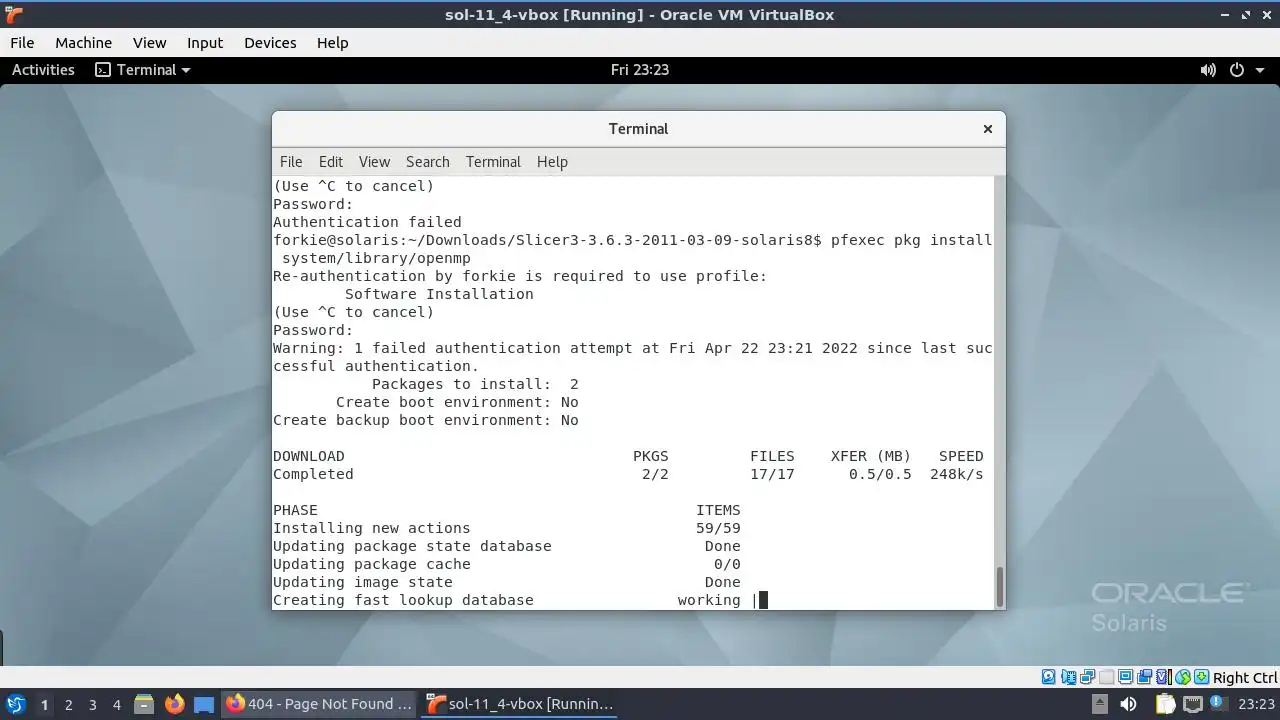Launch Firefox from the host taskbar
This screenshot has height=720, width=1280.
pos(174,704)
